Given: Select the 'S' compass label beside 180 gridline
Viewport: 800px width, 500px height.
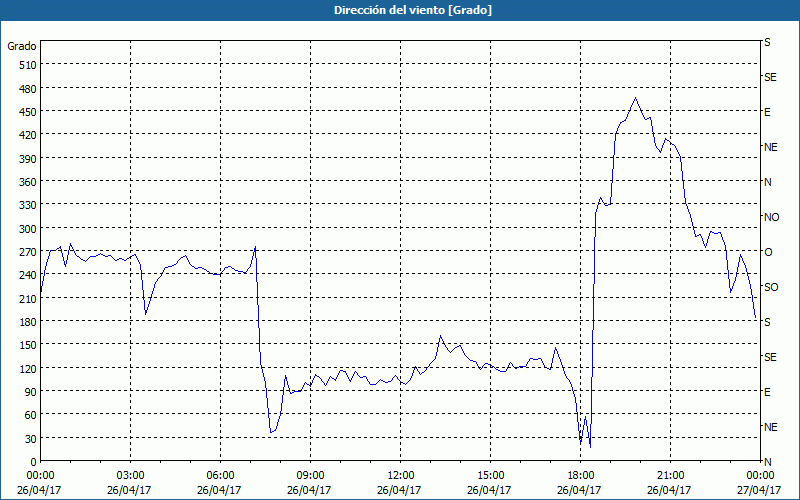Looking at the screenshot, I should [767, 322].
